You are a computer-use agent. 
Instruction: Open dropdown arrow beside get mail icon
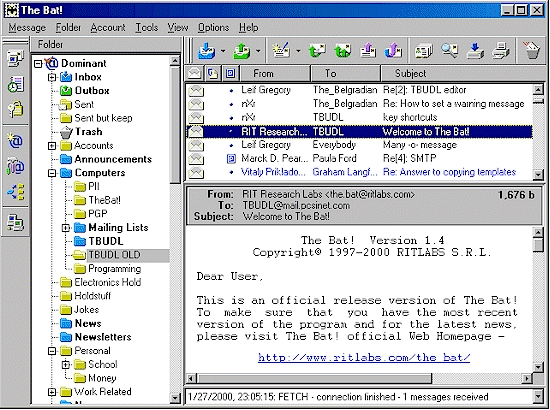click(x=223, y=51)
